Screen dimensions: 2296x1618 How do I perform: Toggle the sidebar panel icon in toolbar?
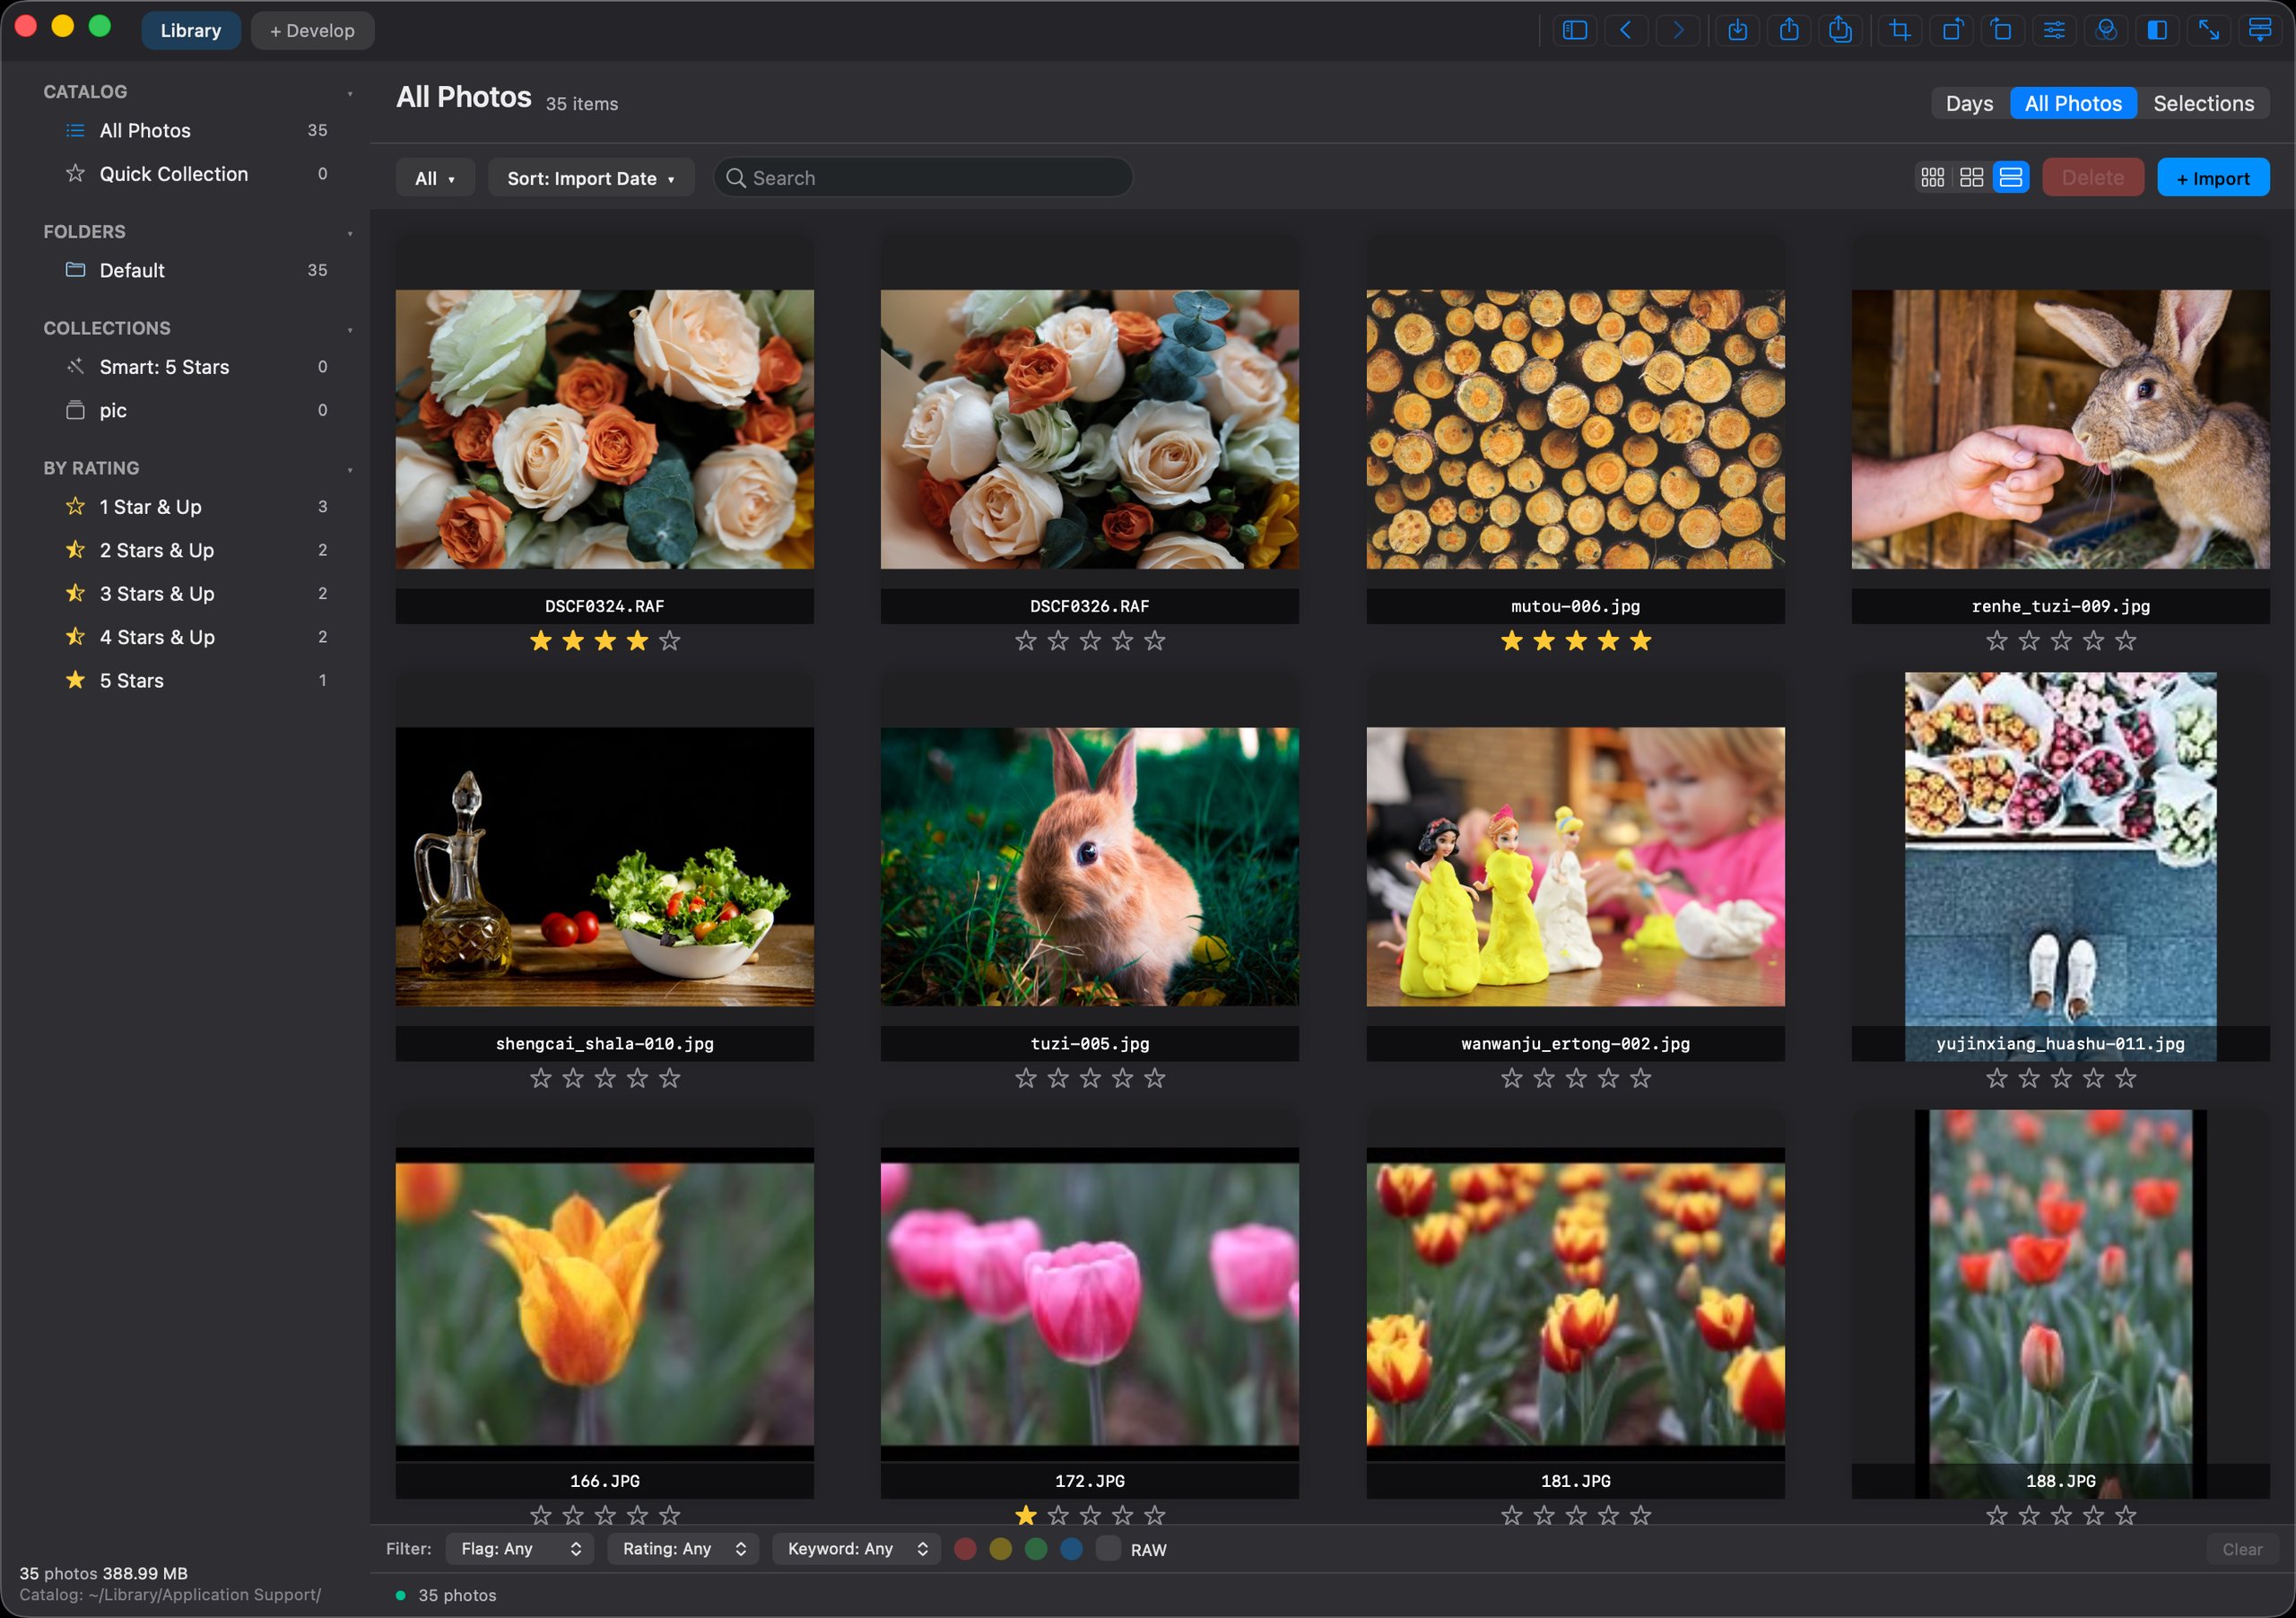(1574, 30)
